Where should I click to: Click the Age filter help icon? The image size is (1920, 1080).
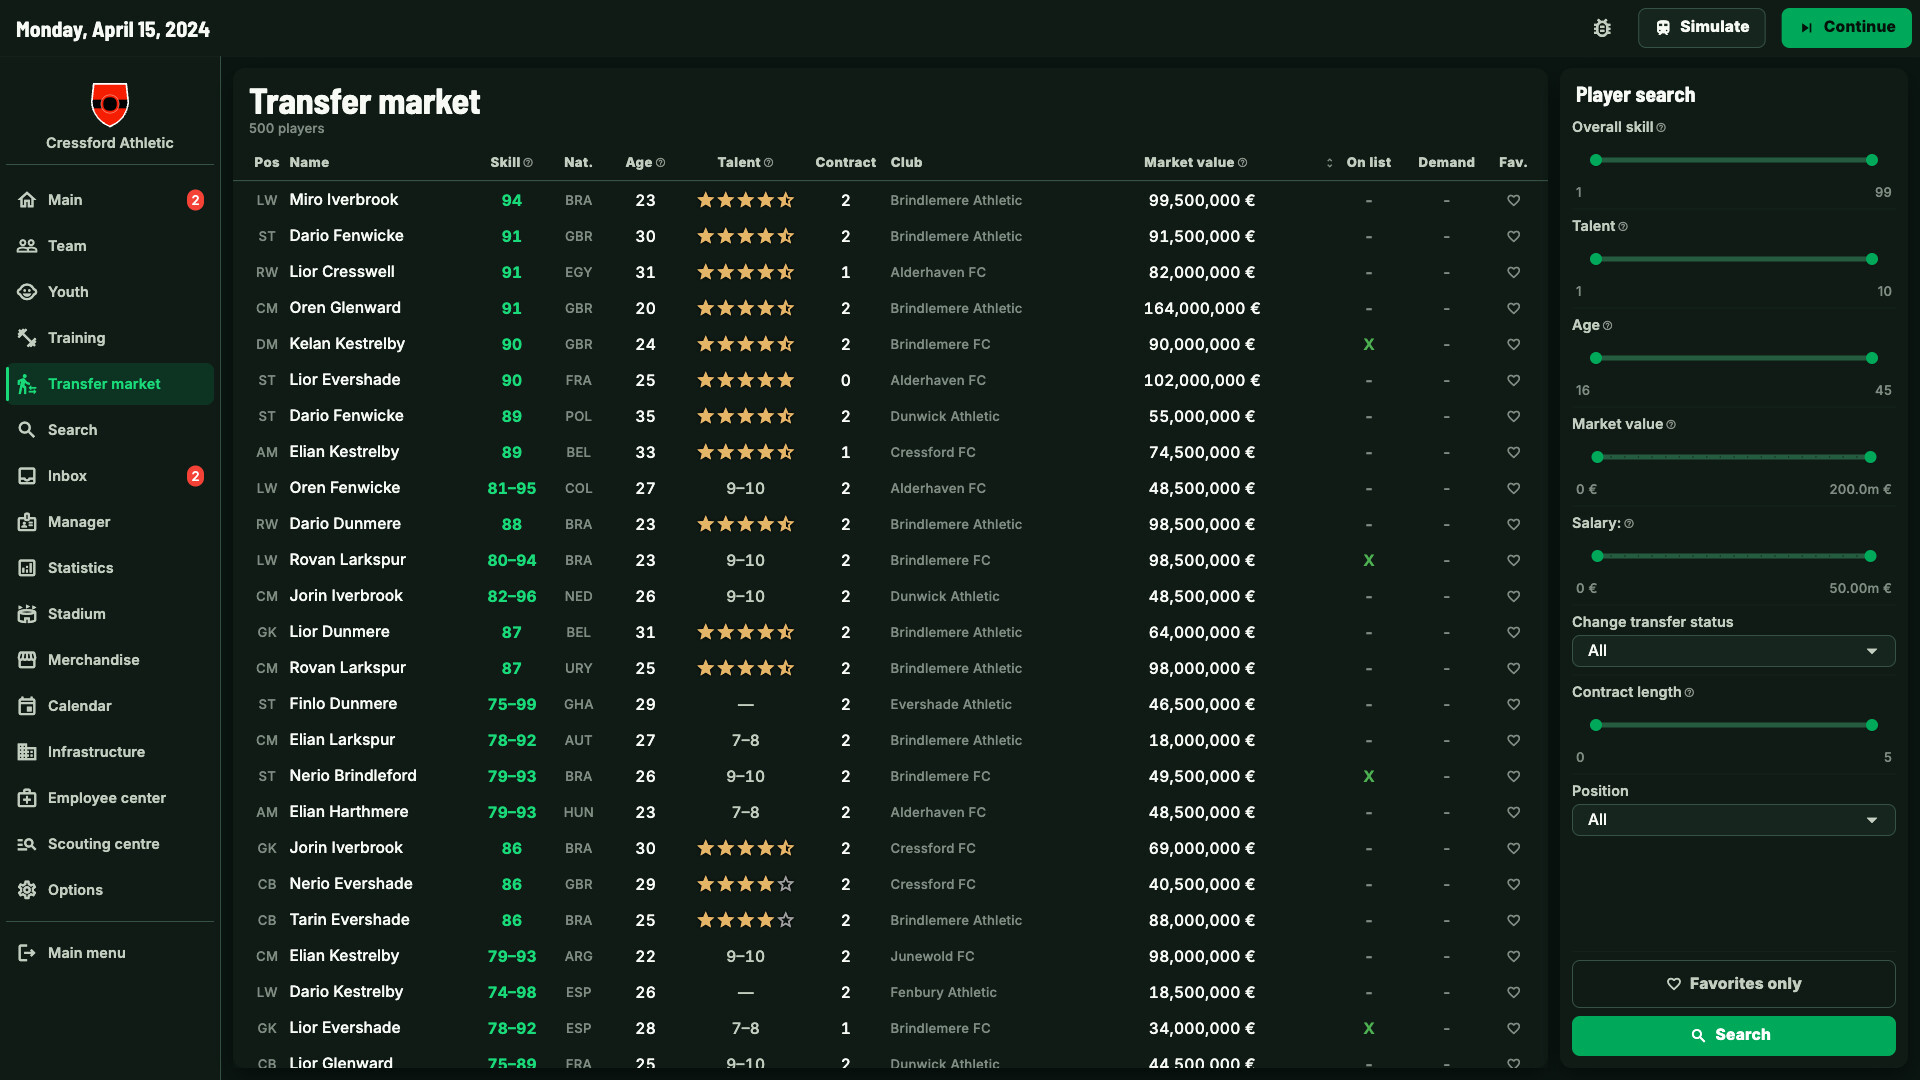click(x=1607, y=326)
